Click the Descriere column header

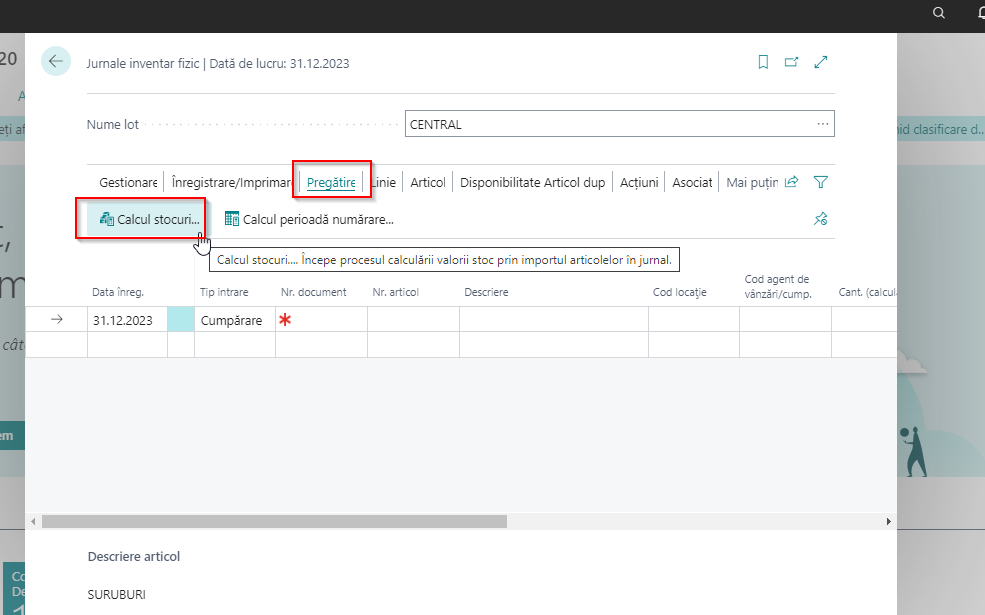(x=486, y=292)
